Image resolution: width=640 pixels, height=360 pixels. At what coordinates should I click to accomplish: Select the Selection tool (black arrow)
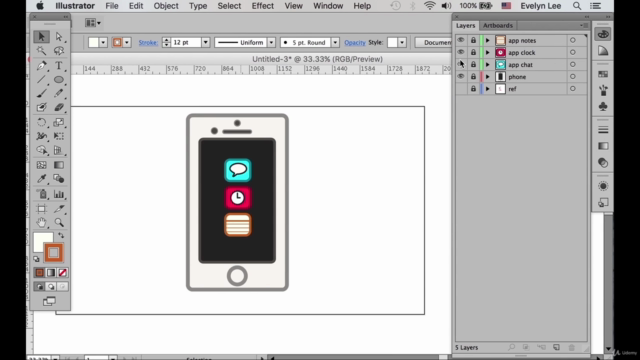tap(41, 37)
